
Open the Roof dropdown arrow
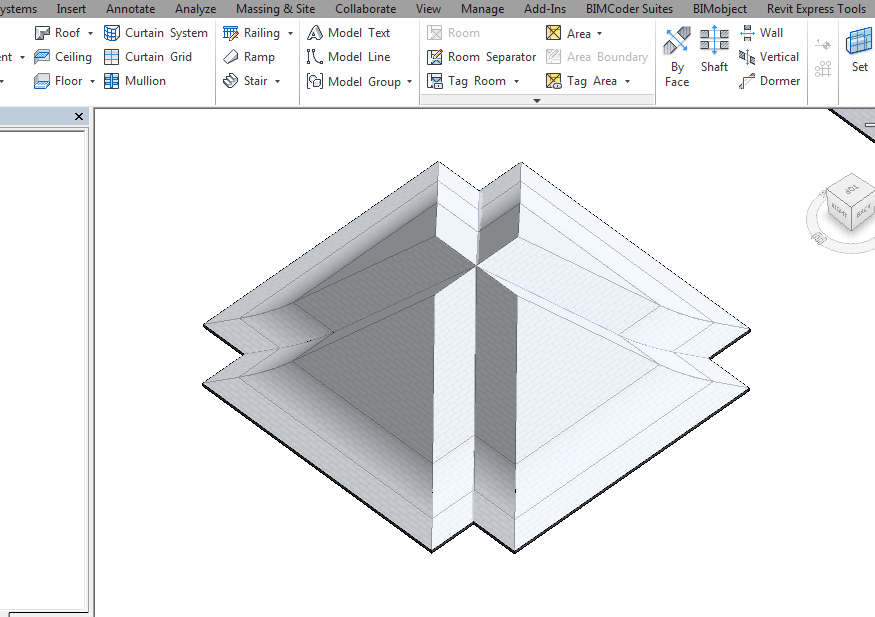point(90,33)
